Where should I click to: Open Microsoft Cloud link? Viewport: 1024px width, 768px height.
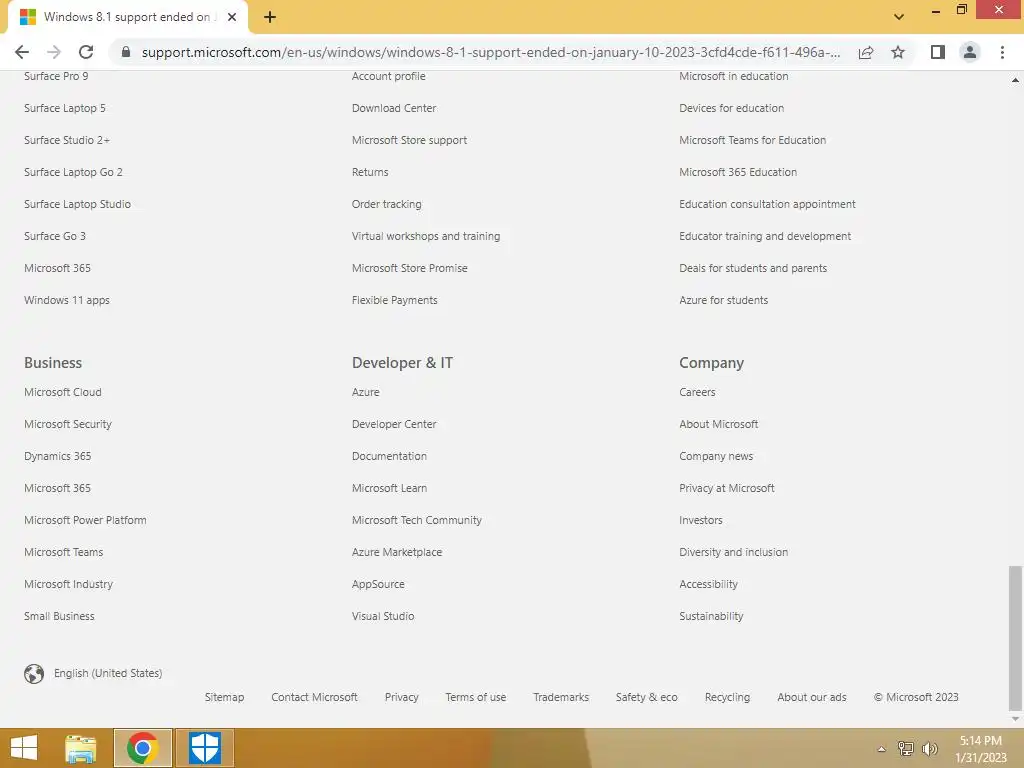63,392
